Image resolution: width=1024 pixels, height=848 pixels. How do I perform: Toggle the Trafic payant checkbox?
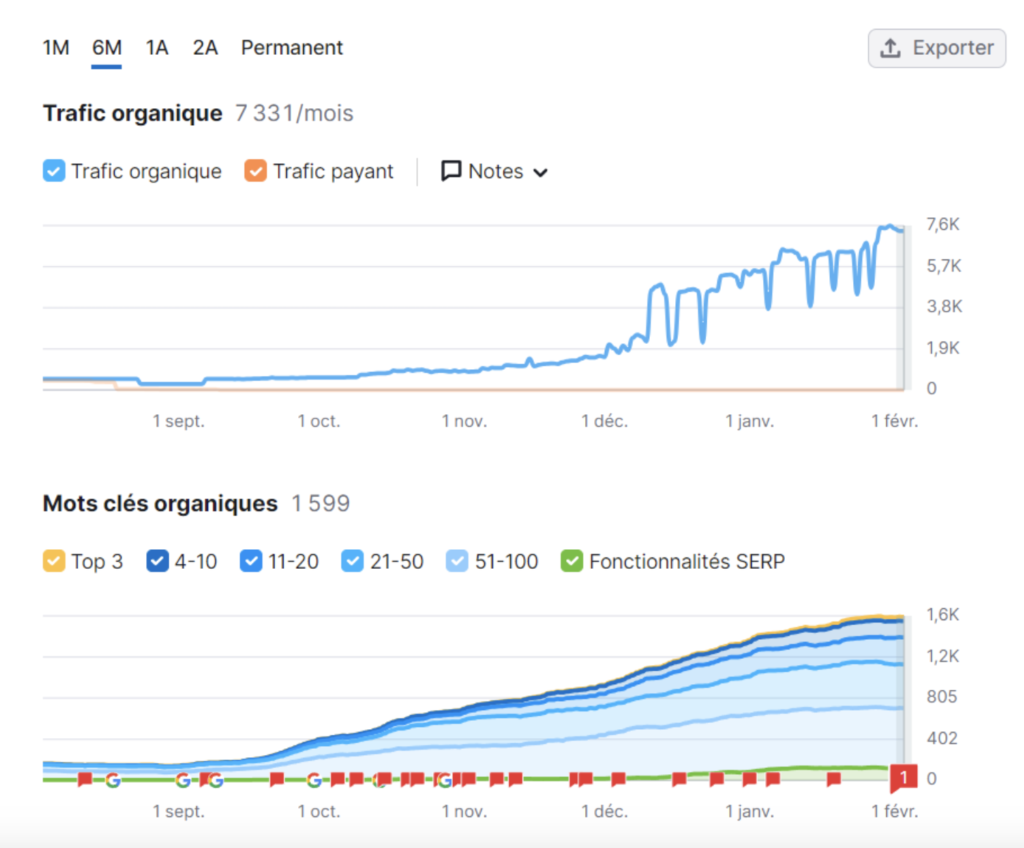click(255, 171)
